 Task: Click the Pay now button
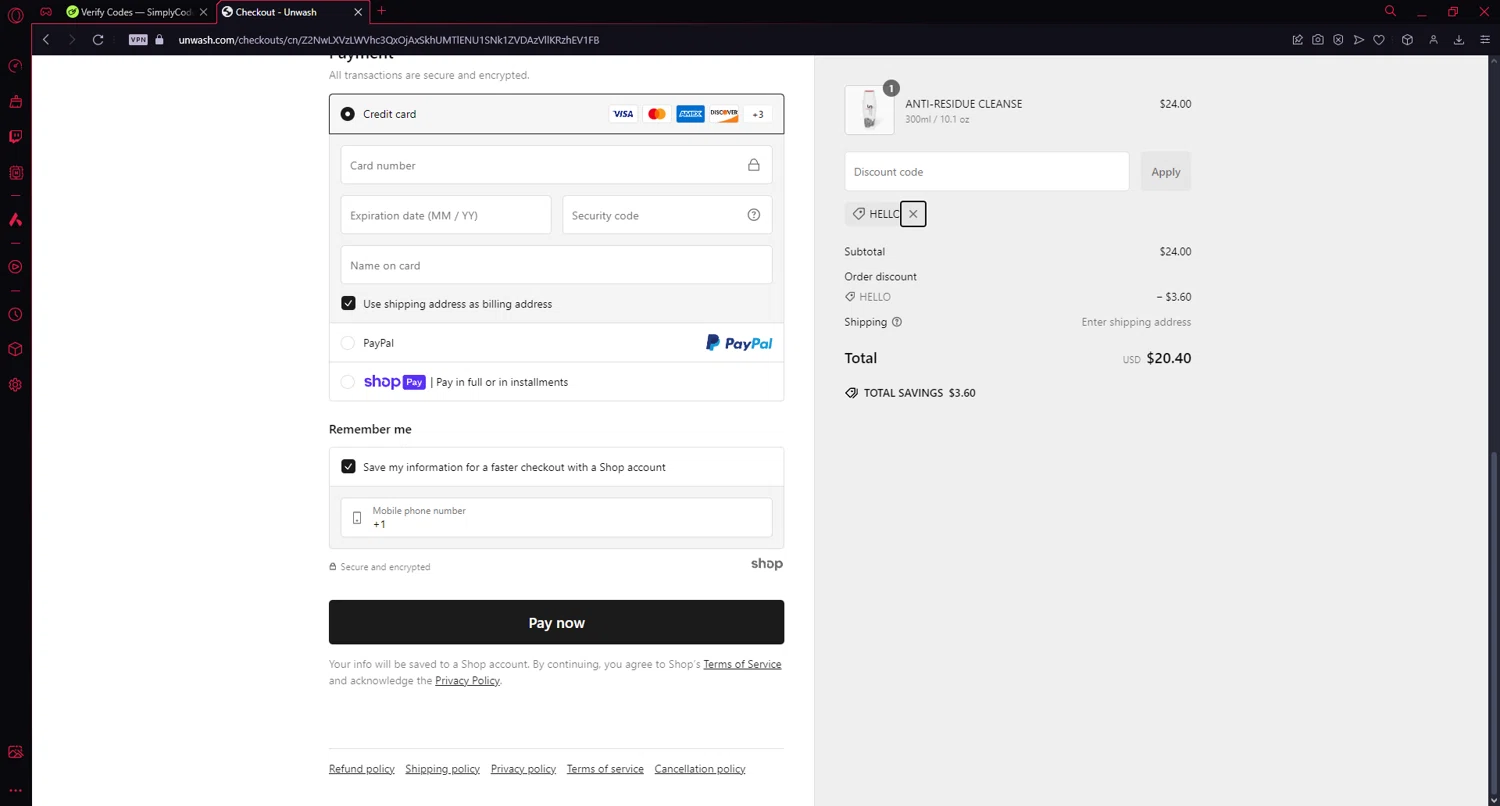(x=556, y=622)
